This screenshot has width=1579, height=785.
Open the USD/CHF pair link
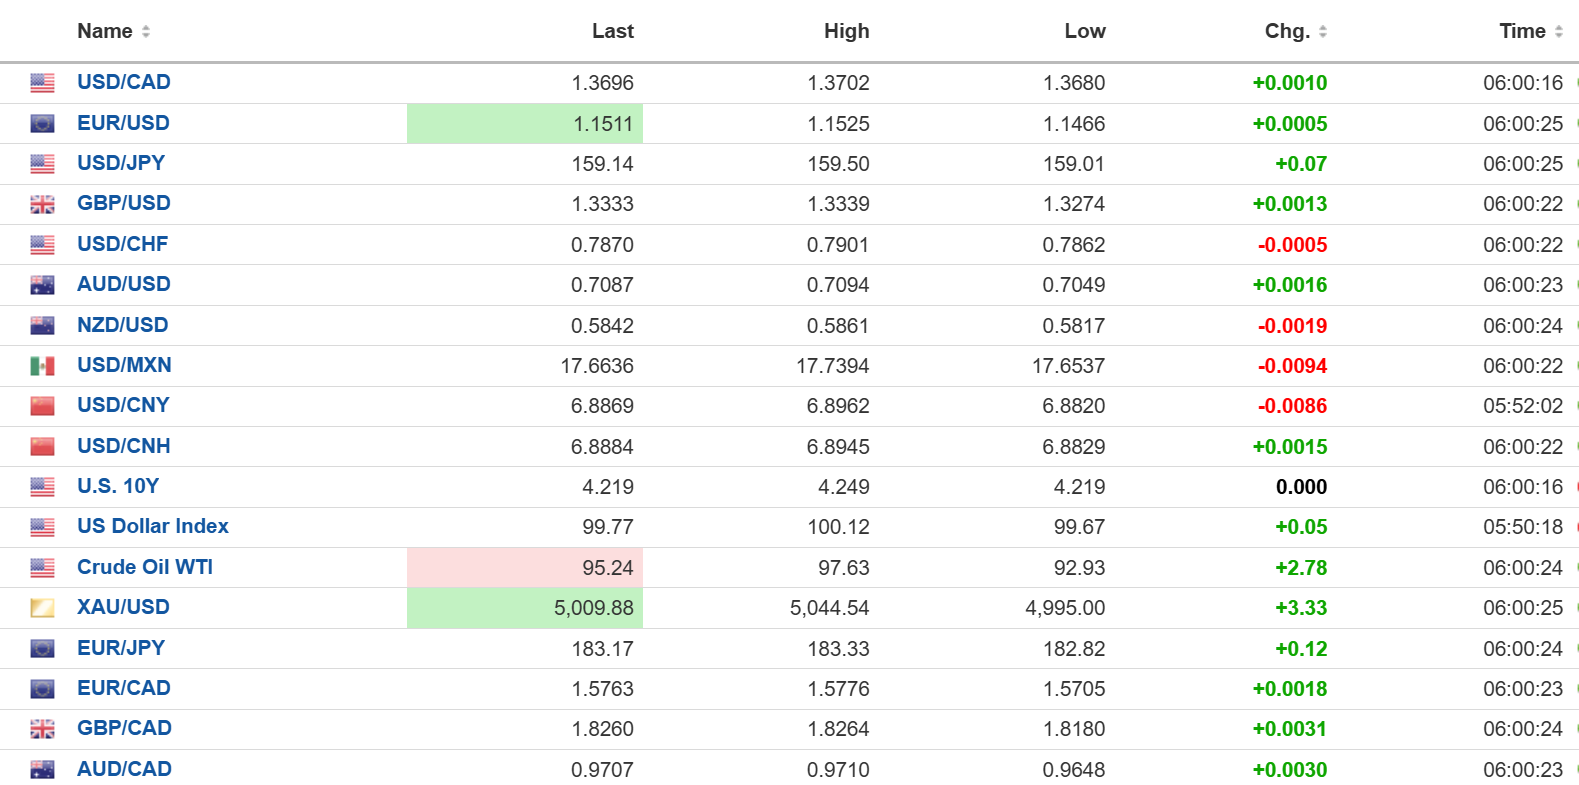pos(122,244)
